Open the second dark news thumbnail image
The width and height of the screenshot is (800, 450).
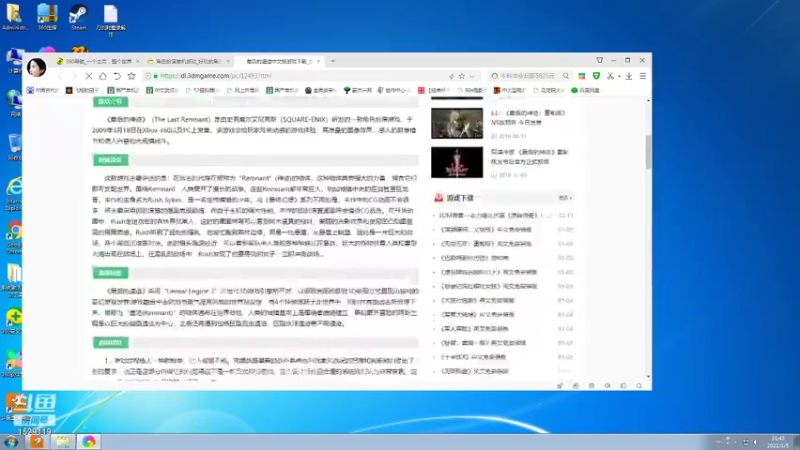coord(457,162)
